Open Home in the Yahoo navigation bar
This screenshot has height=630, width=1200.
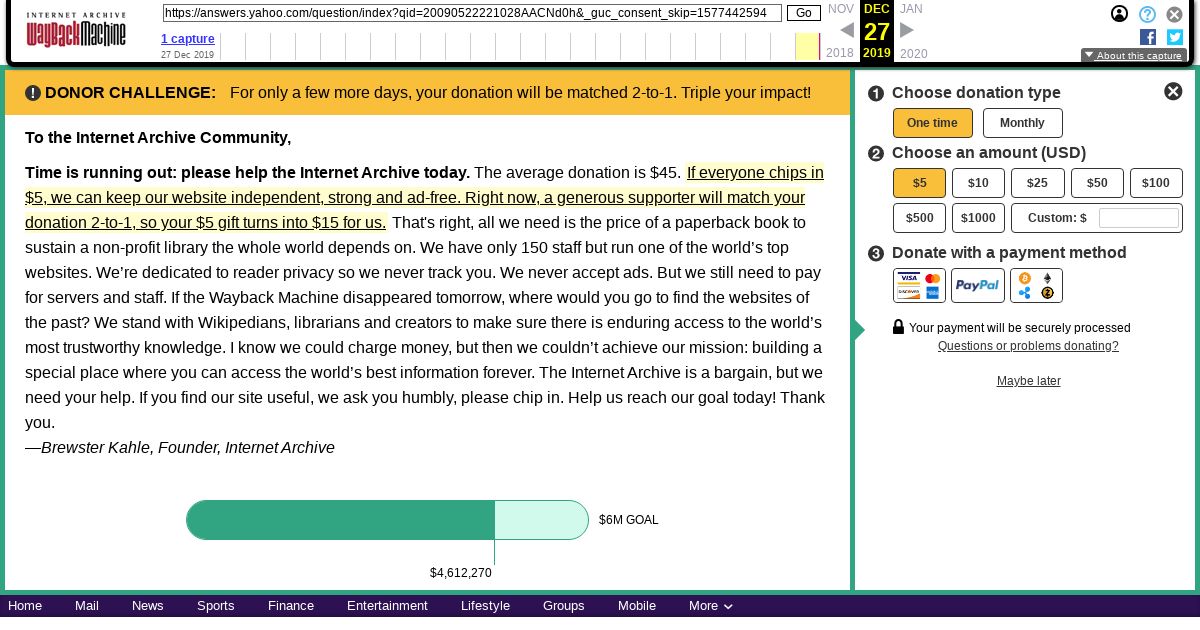25,606
